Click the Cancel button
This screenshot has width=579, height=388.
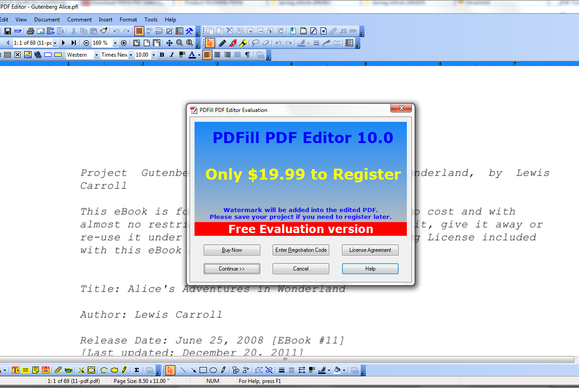(301, 269)
